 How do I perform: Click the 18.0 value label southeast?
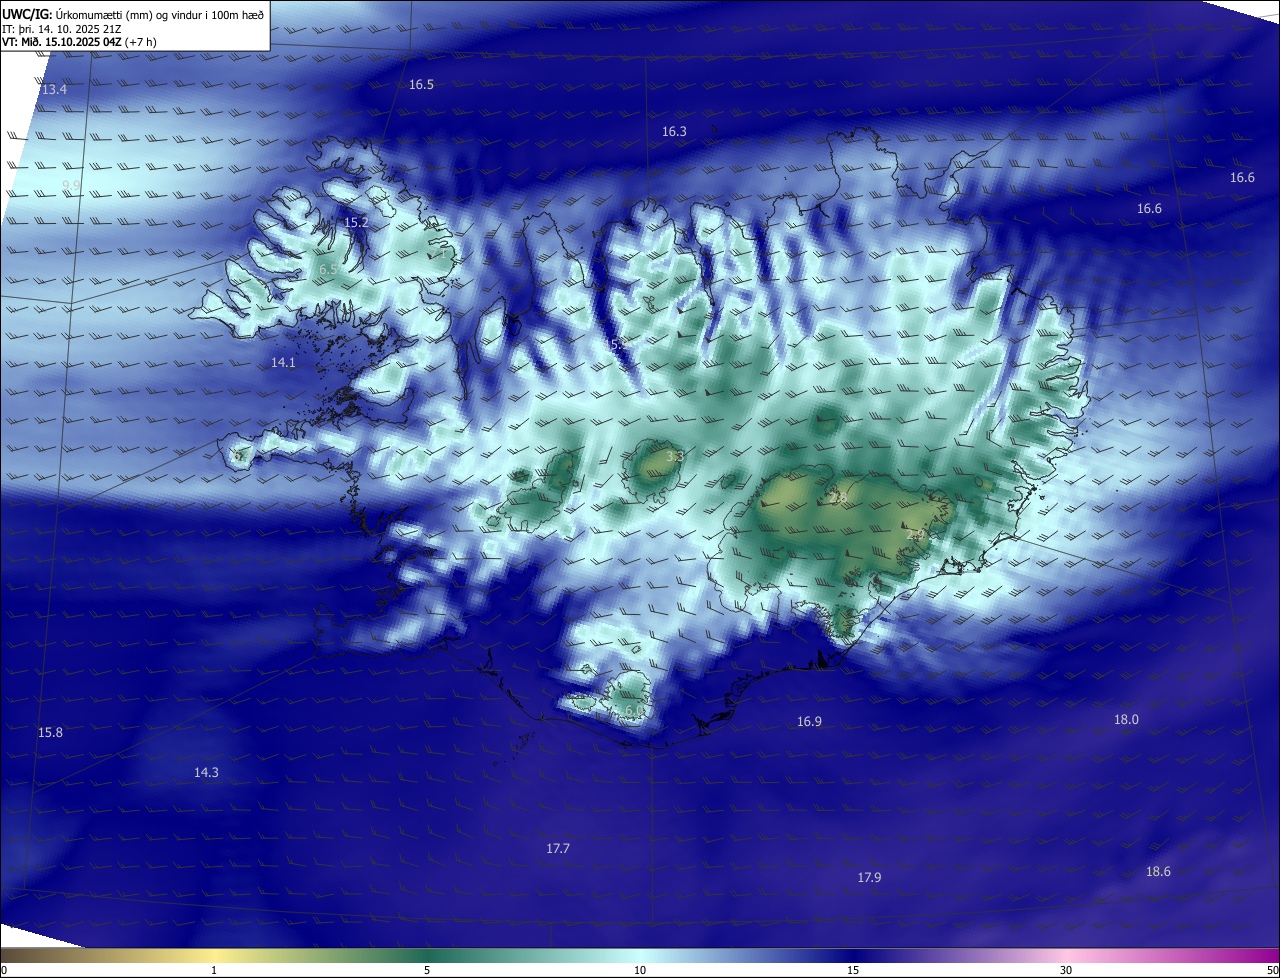pos(1126,720)
